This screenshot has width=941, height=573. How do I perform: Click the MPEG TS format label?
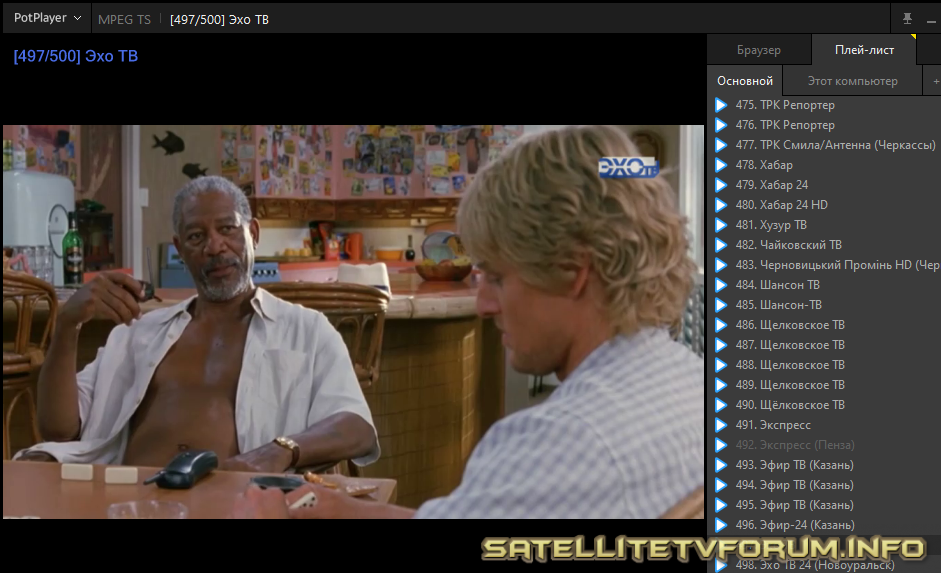click(x=124, y=20)
